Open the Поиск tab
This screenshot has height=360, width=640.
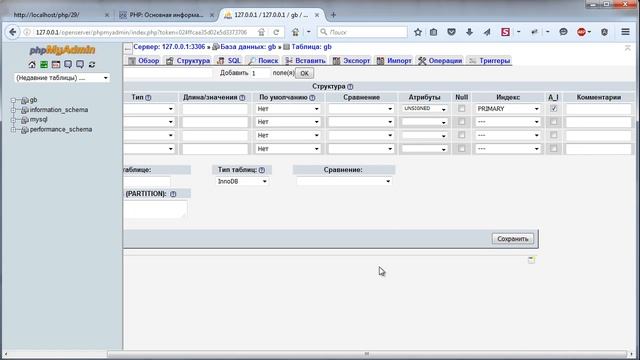(x=263, y=60)
